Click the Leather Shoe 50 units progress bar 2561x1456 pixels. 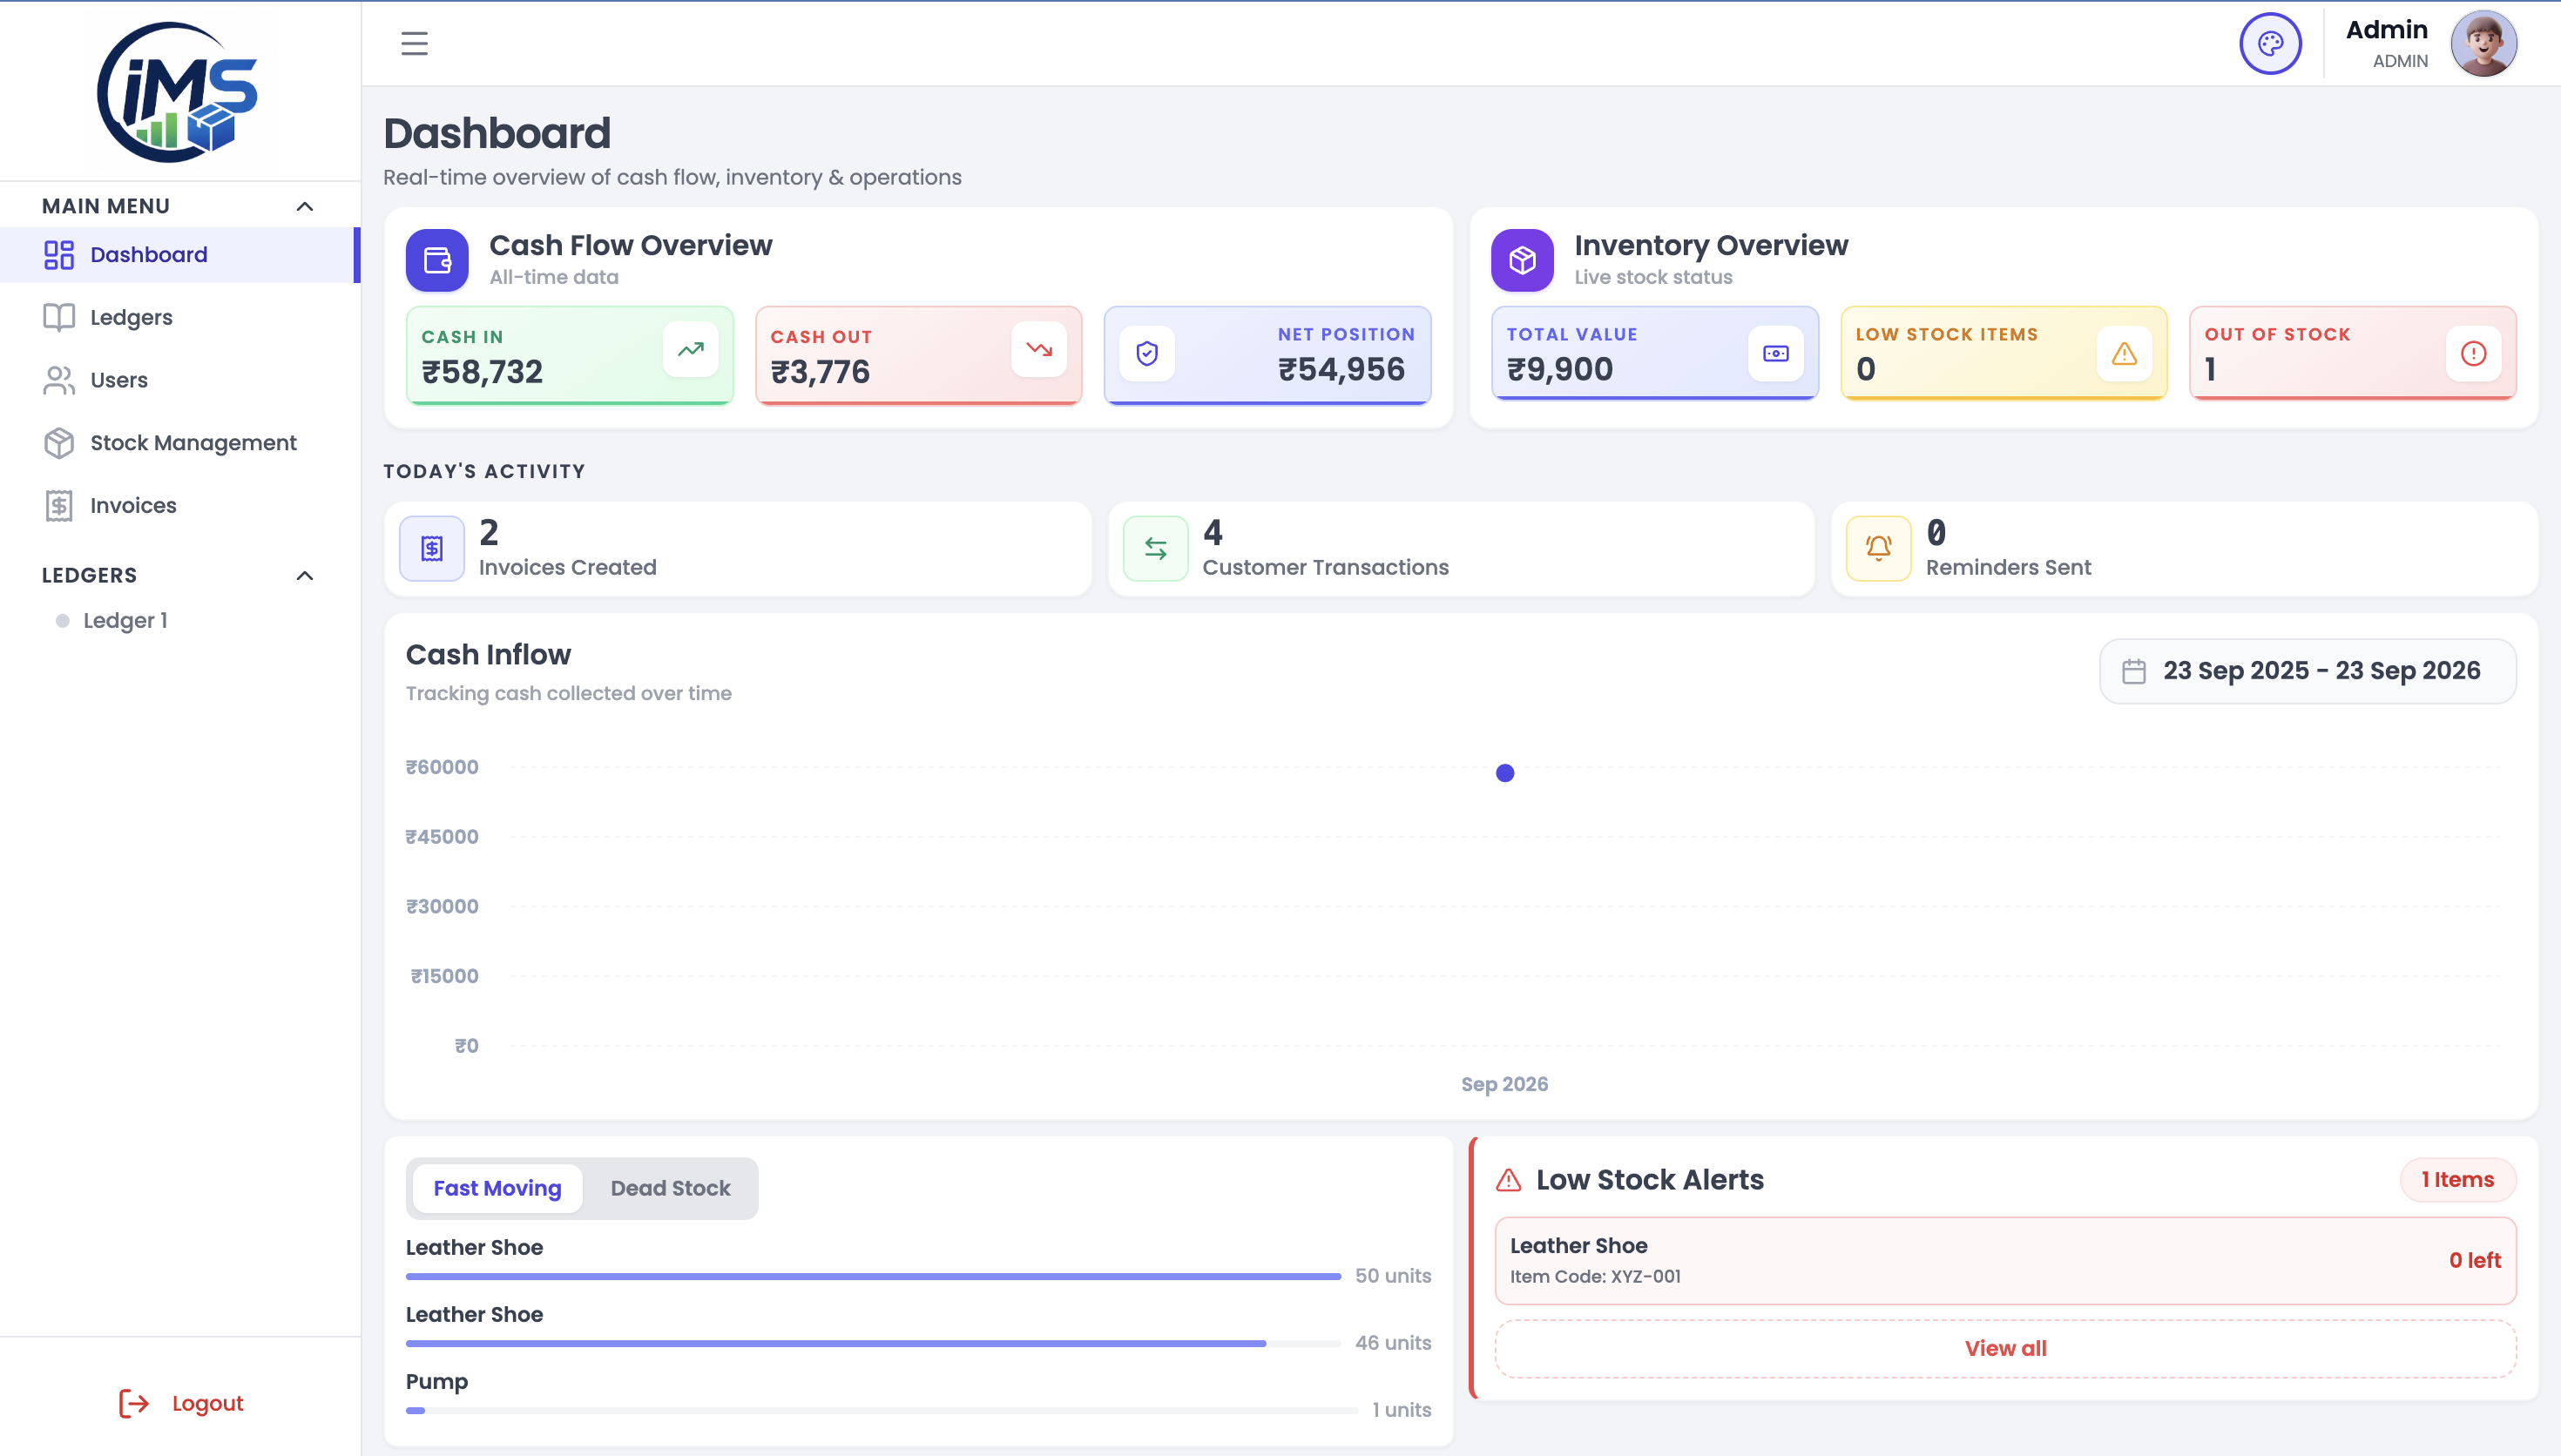click(873, 1276)
